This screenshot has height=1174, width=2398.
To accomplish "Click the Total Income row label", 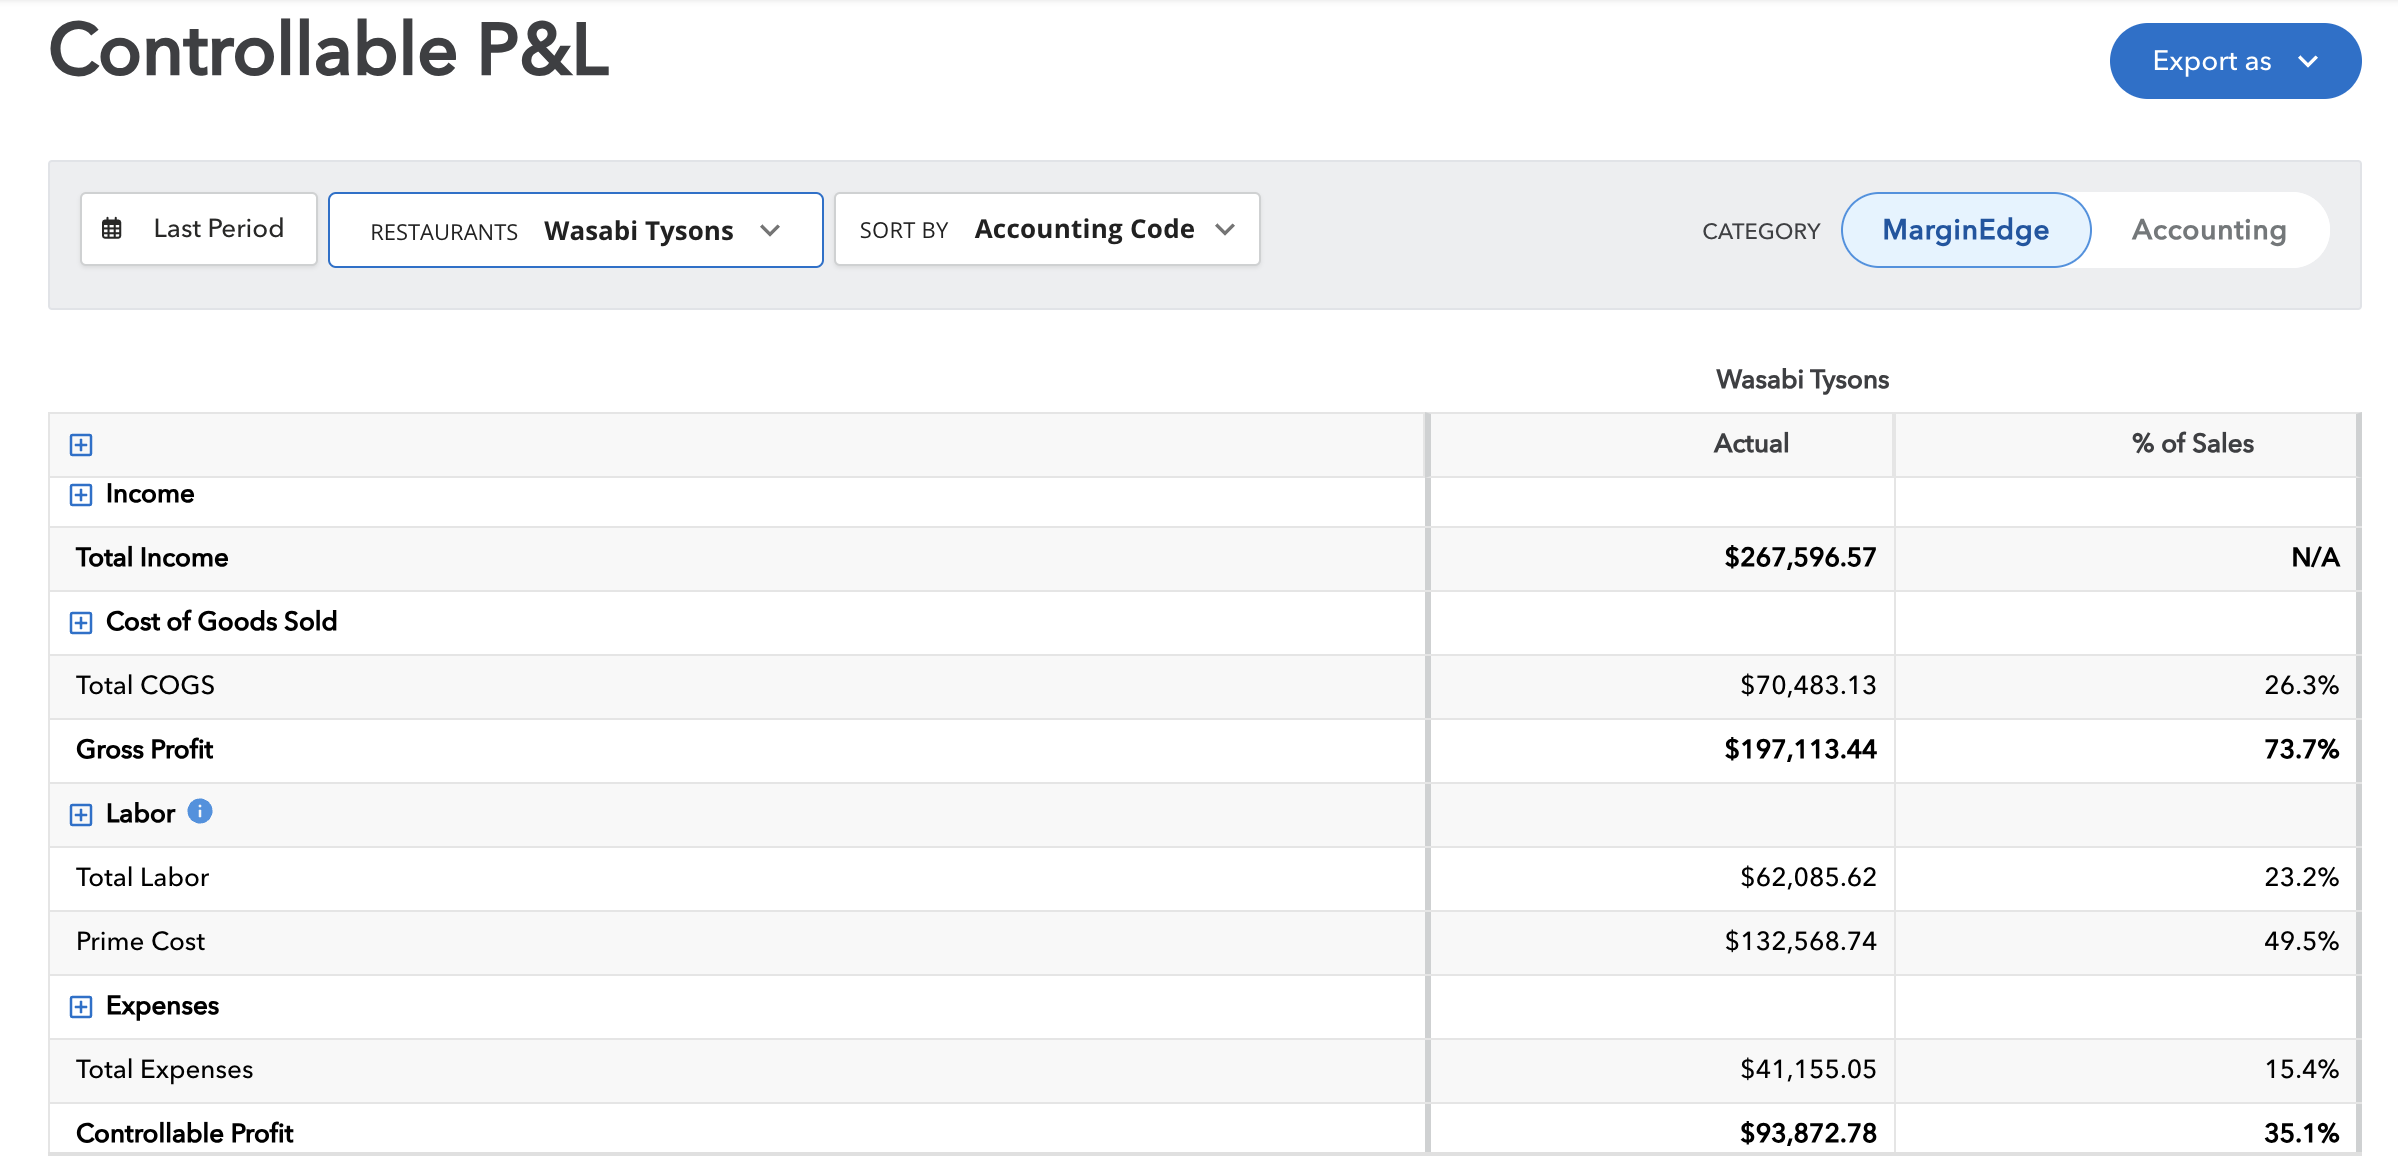I will (x=152, y=558).
